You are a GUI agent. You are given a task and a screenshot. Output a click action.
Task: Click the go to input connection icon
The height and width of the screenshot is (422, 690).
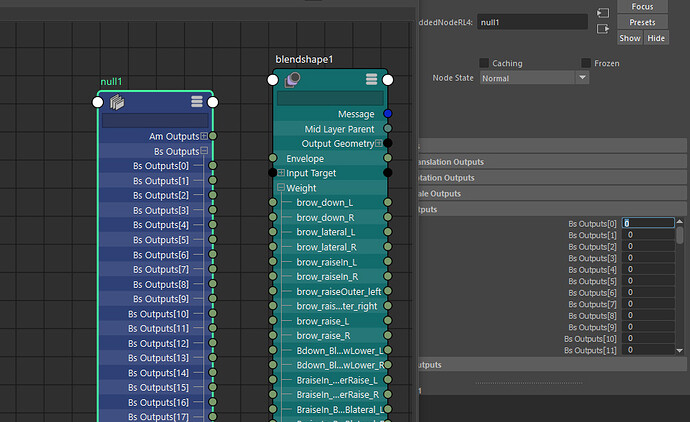tap(602, 12)
